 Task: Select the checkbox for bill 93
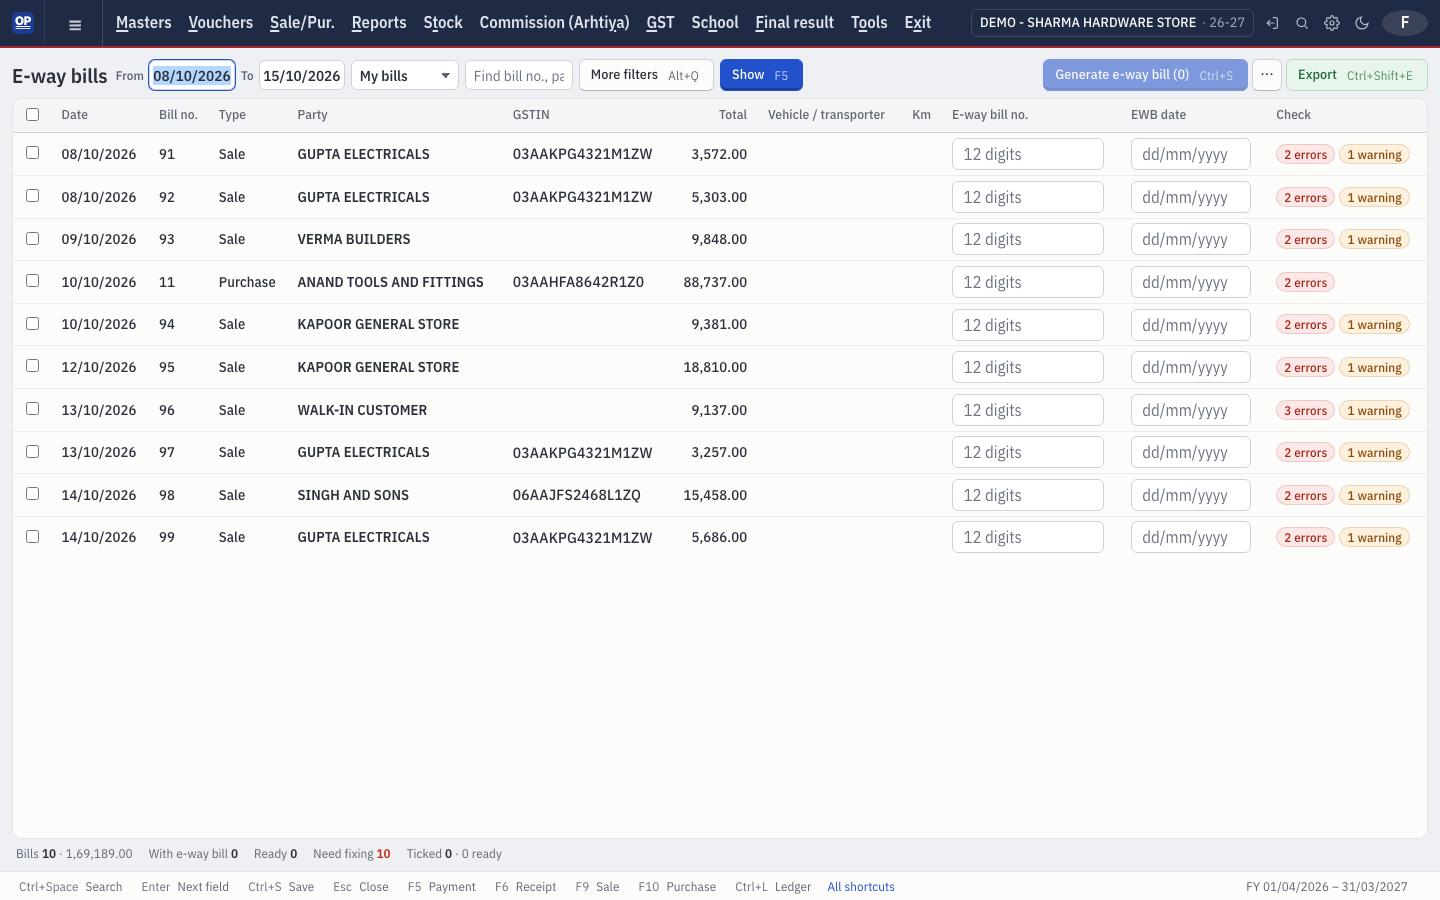33,239
